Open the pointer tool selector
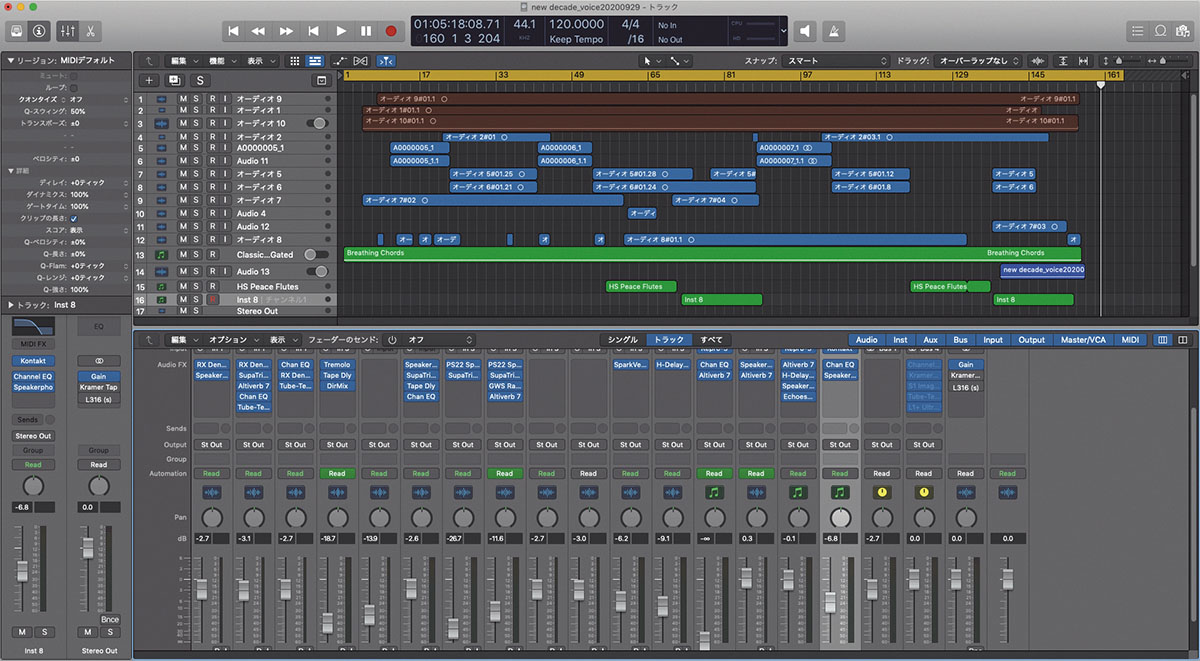The height and width of the screenshot is (661, 1200). pyautogui.click(x=651, y=61)
